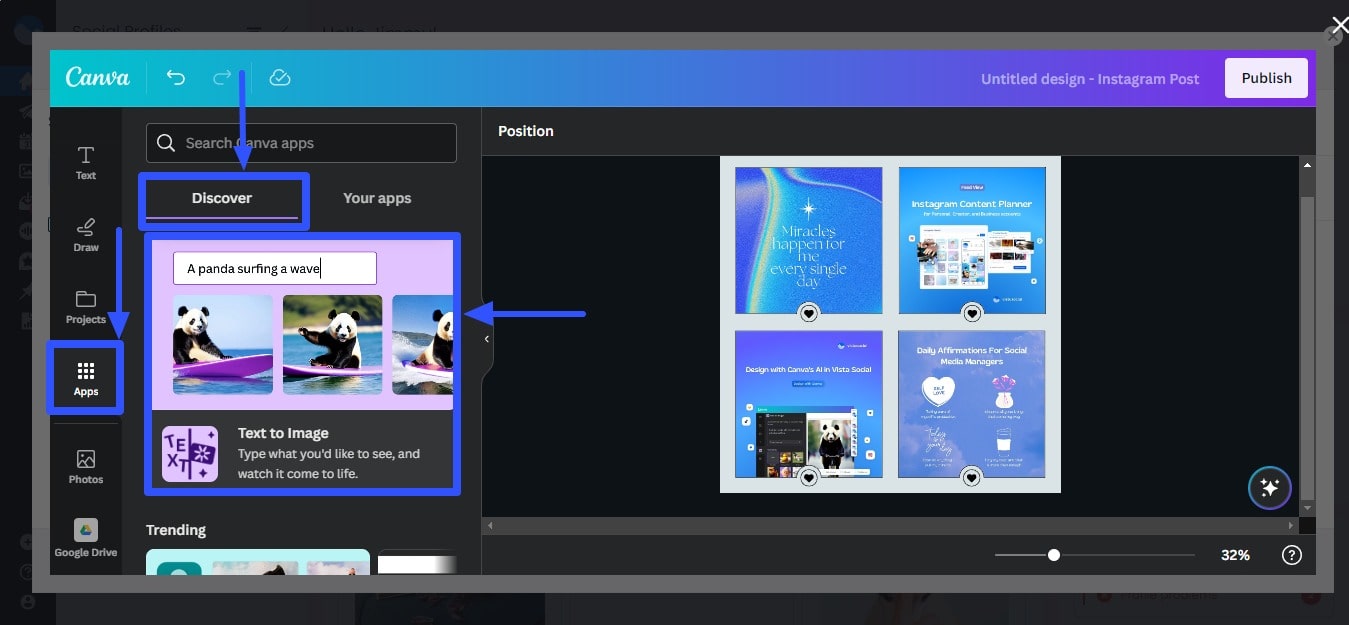
Task: Adjust the zoom level slider
Action: click(x=1053, y=553)
